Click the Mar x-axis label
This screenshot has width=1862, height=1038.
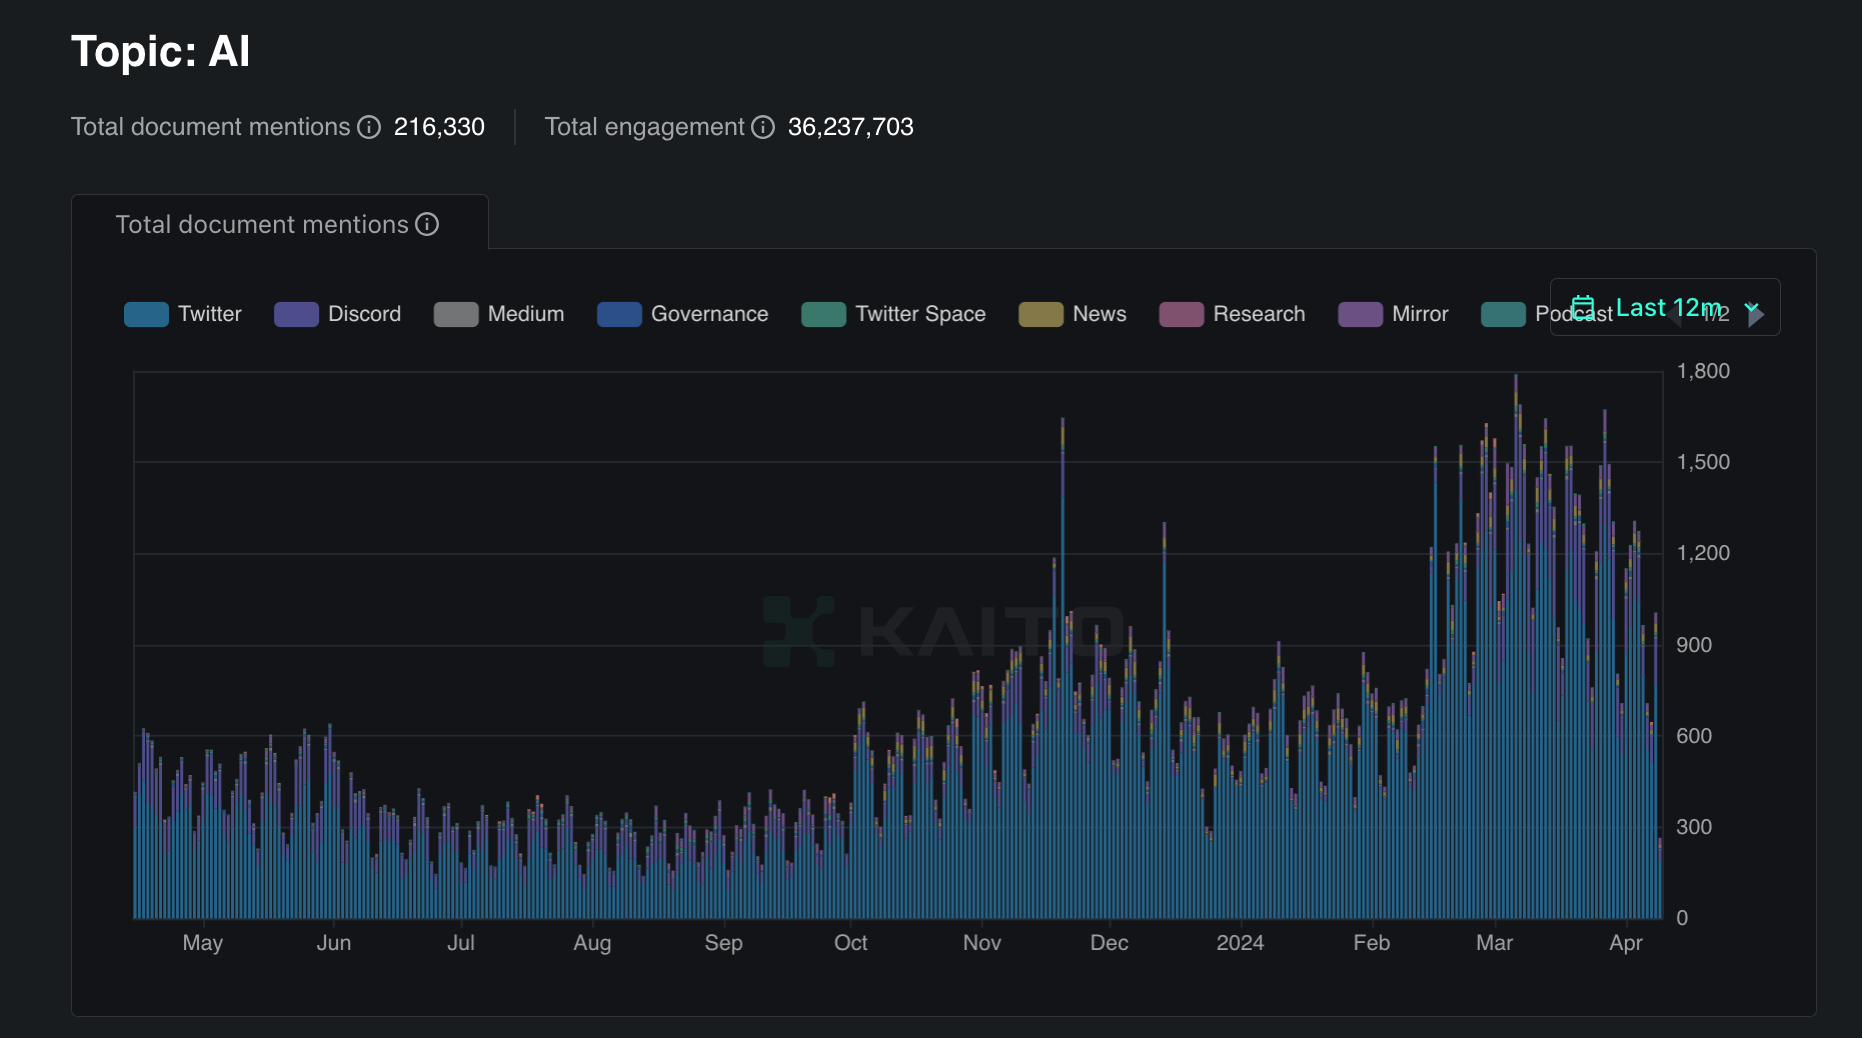pos(1495,943)
